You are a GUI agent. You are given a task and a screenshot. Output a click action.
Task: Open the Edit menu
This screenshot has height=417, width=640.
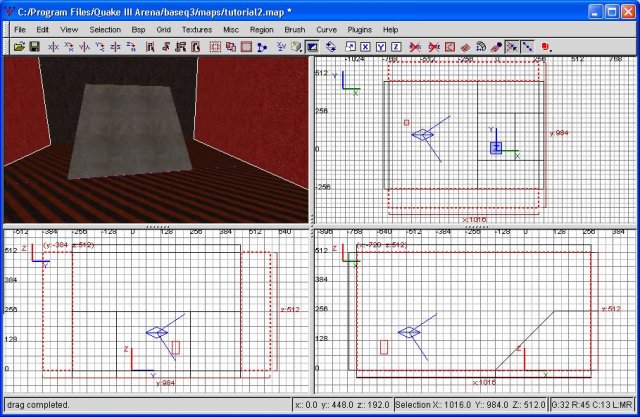click(x=42, y=30)
